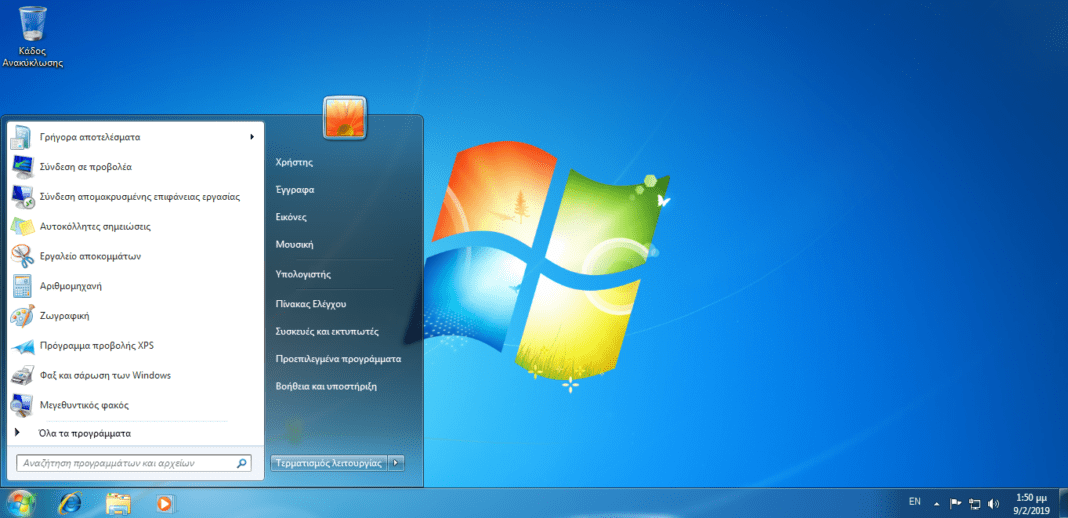
Task: Open Μουσική from Start menu
Action: point(294,244)
